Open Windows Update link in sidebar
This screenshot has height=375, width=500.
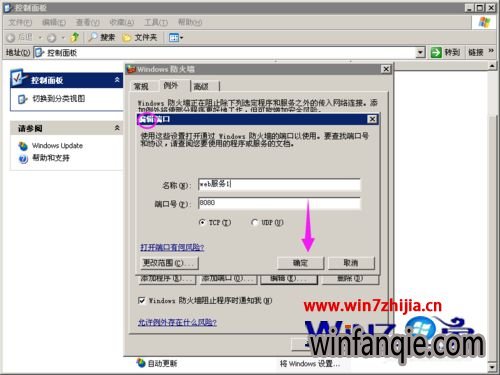[57, 146]
